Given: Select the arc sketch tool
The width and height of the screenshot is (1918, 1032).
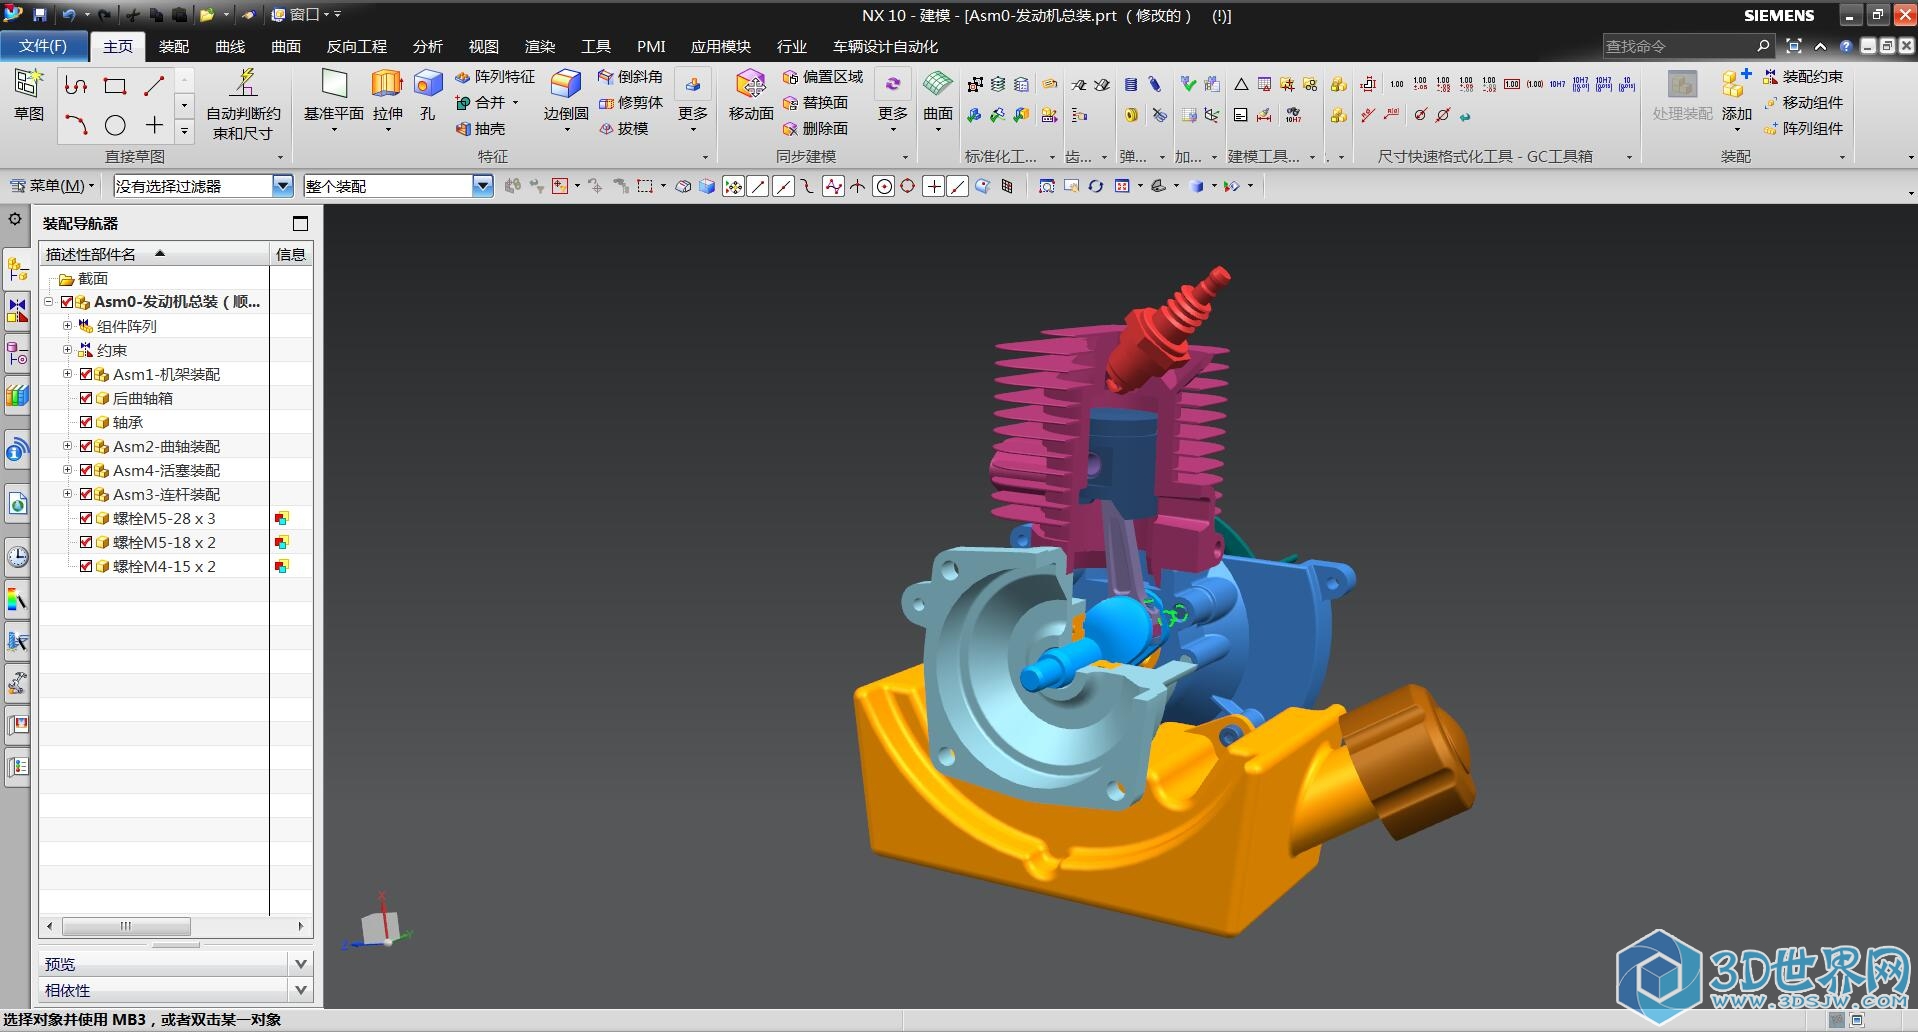Looking at the screenshot, I should 76,125.
